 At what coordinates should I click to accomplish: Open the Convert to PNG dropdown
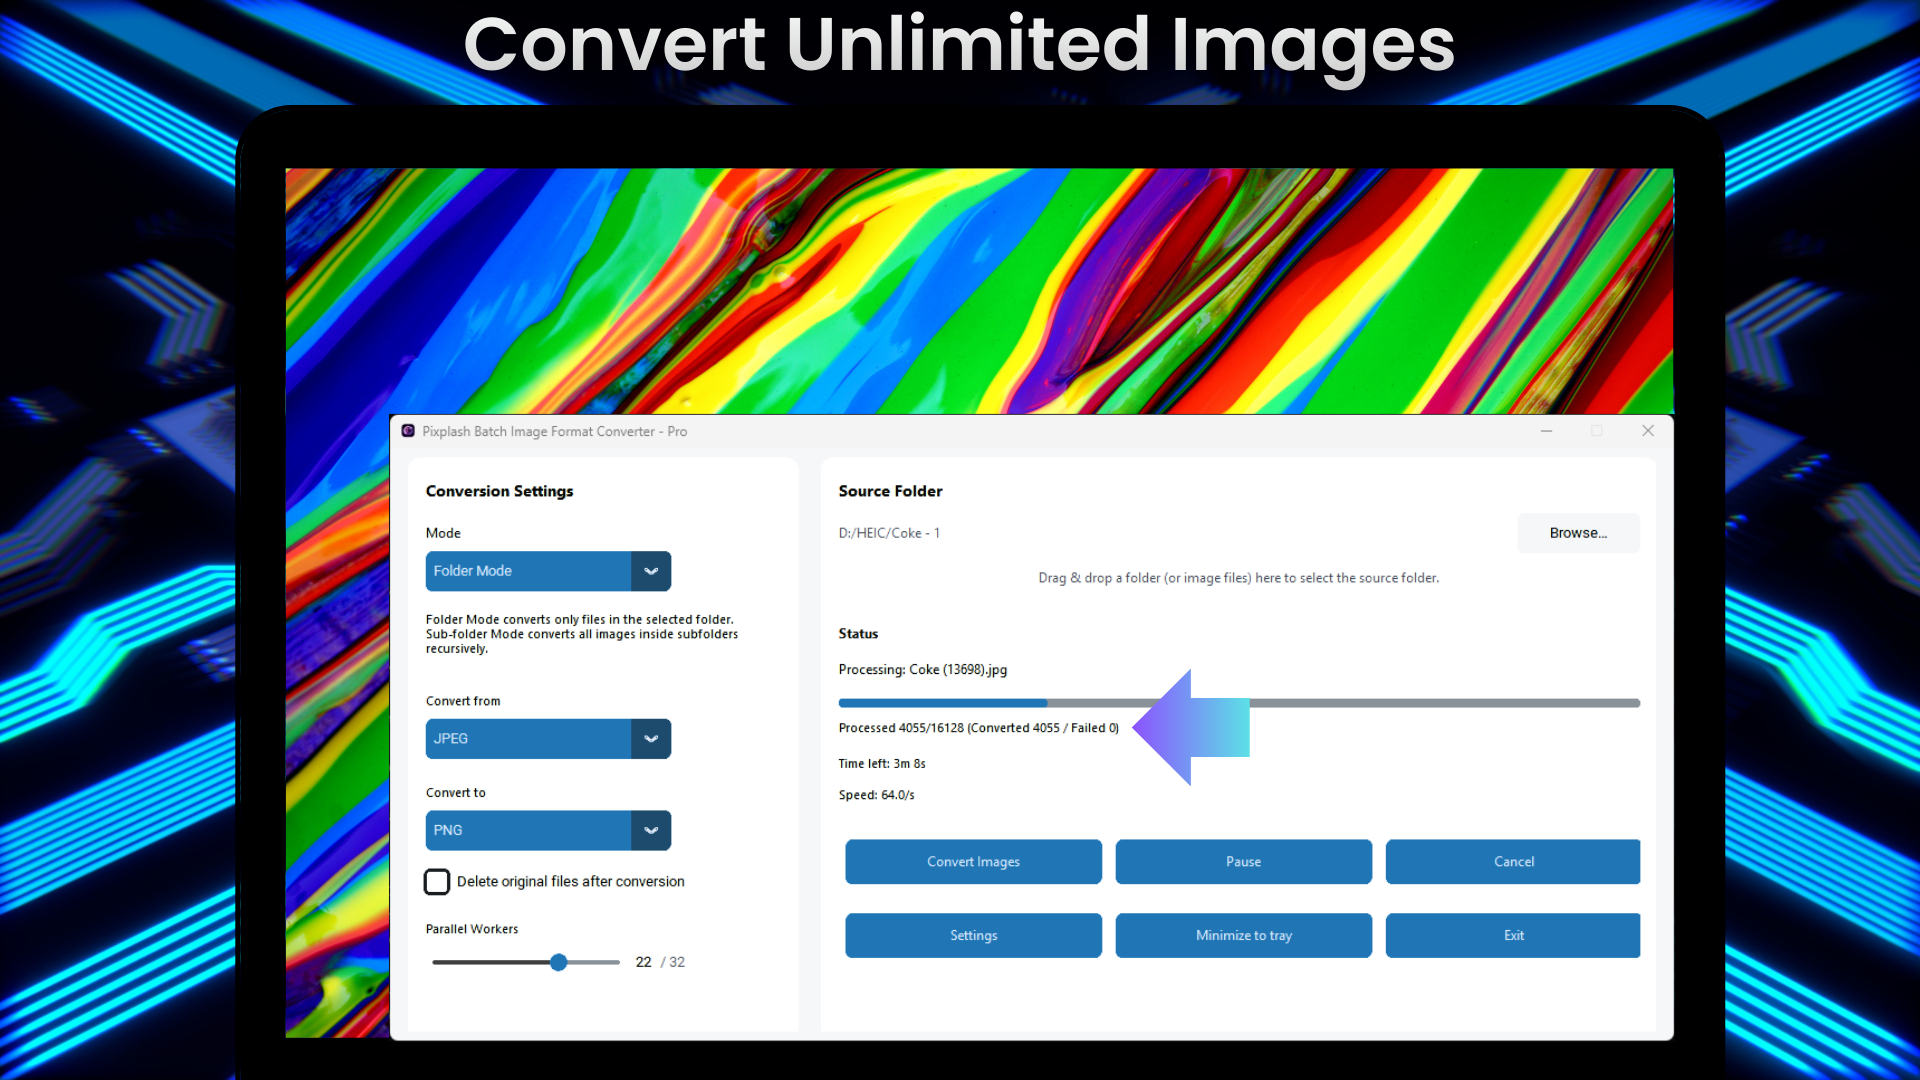coord(548,831)
